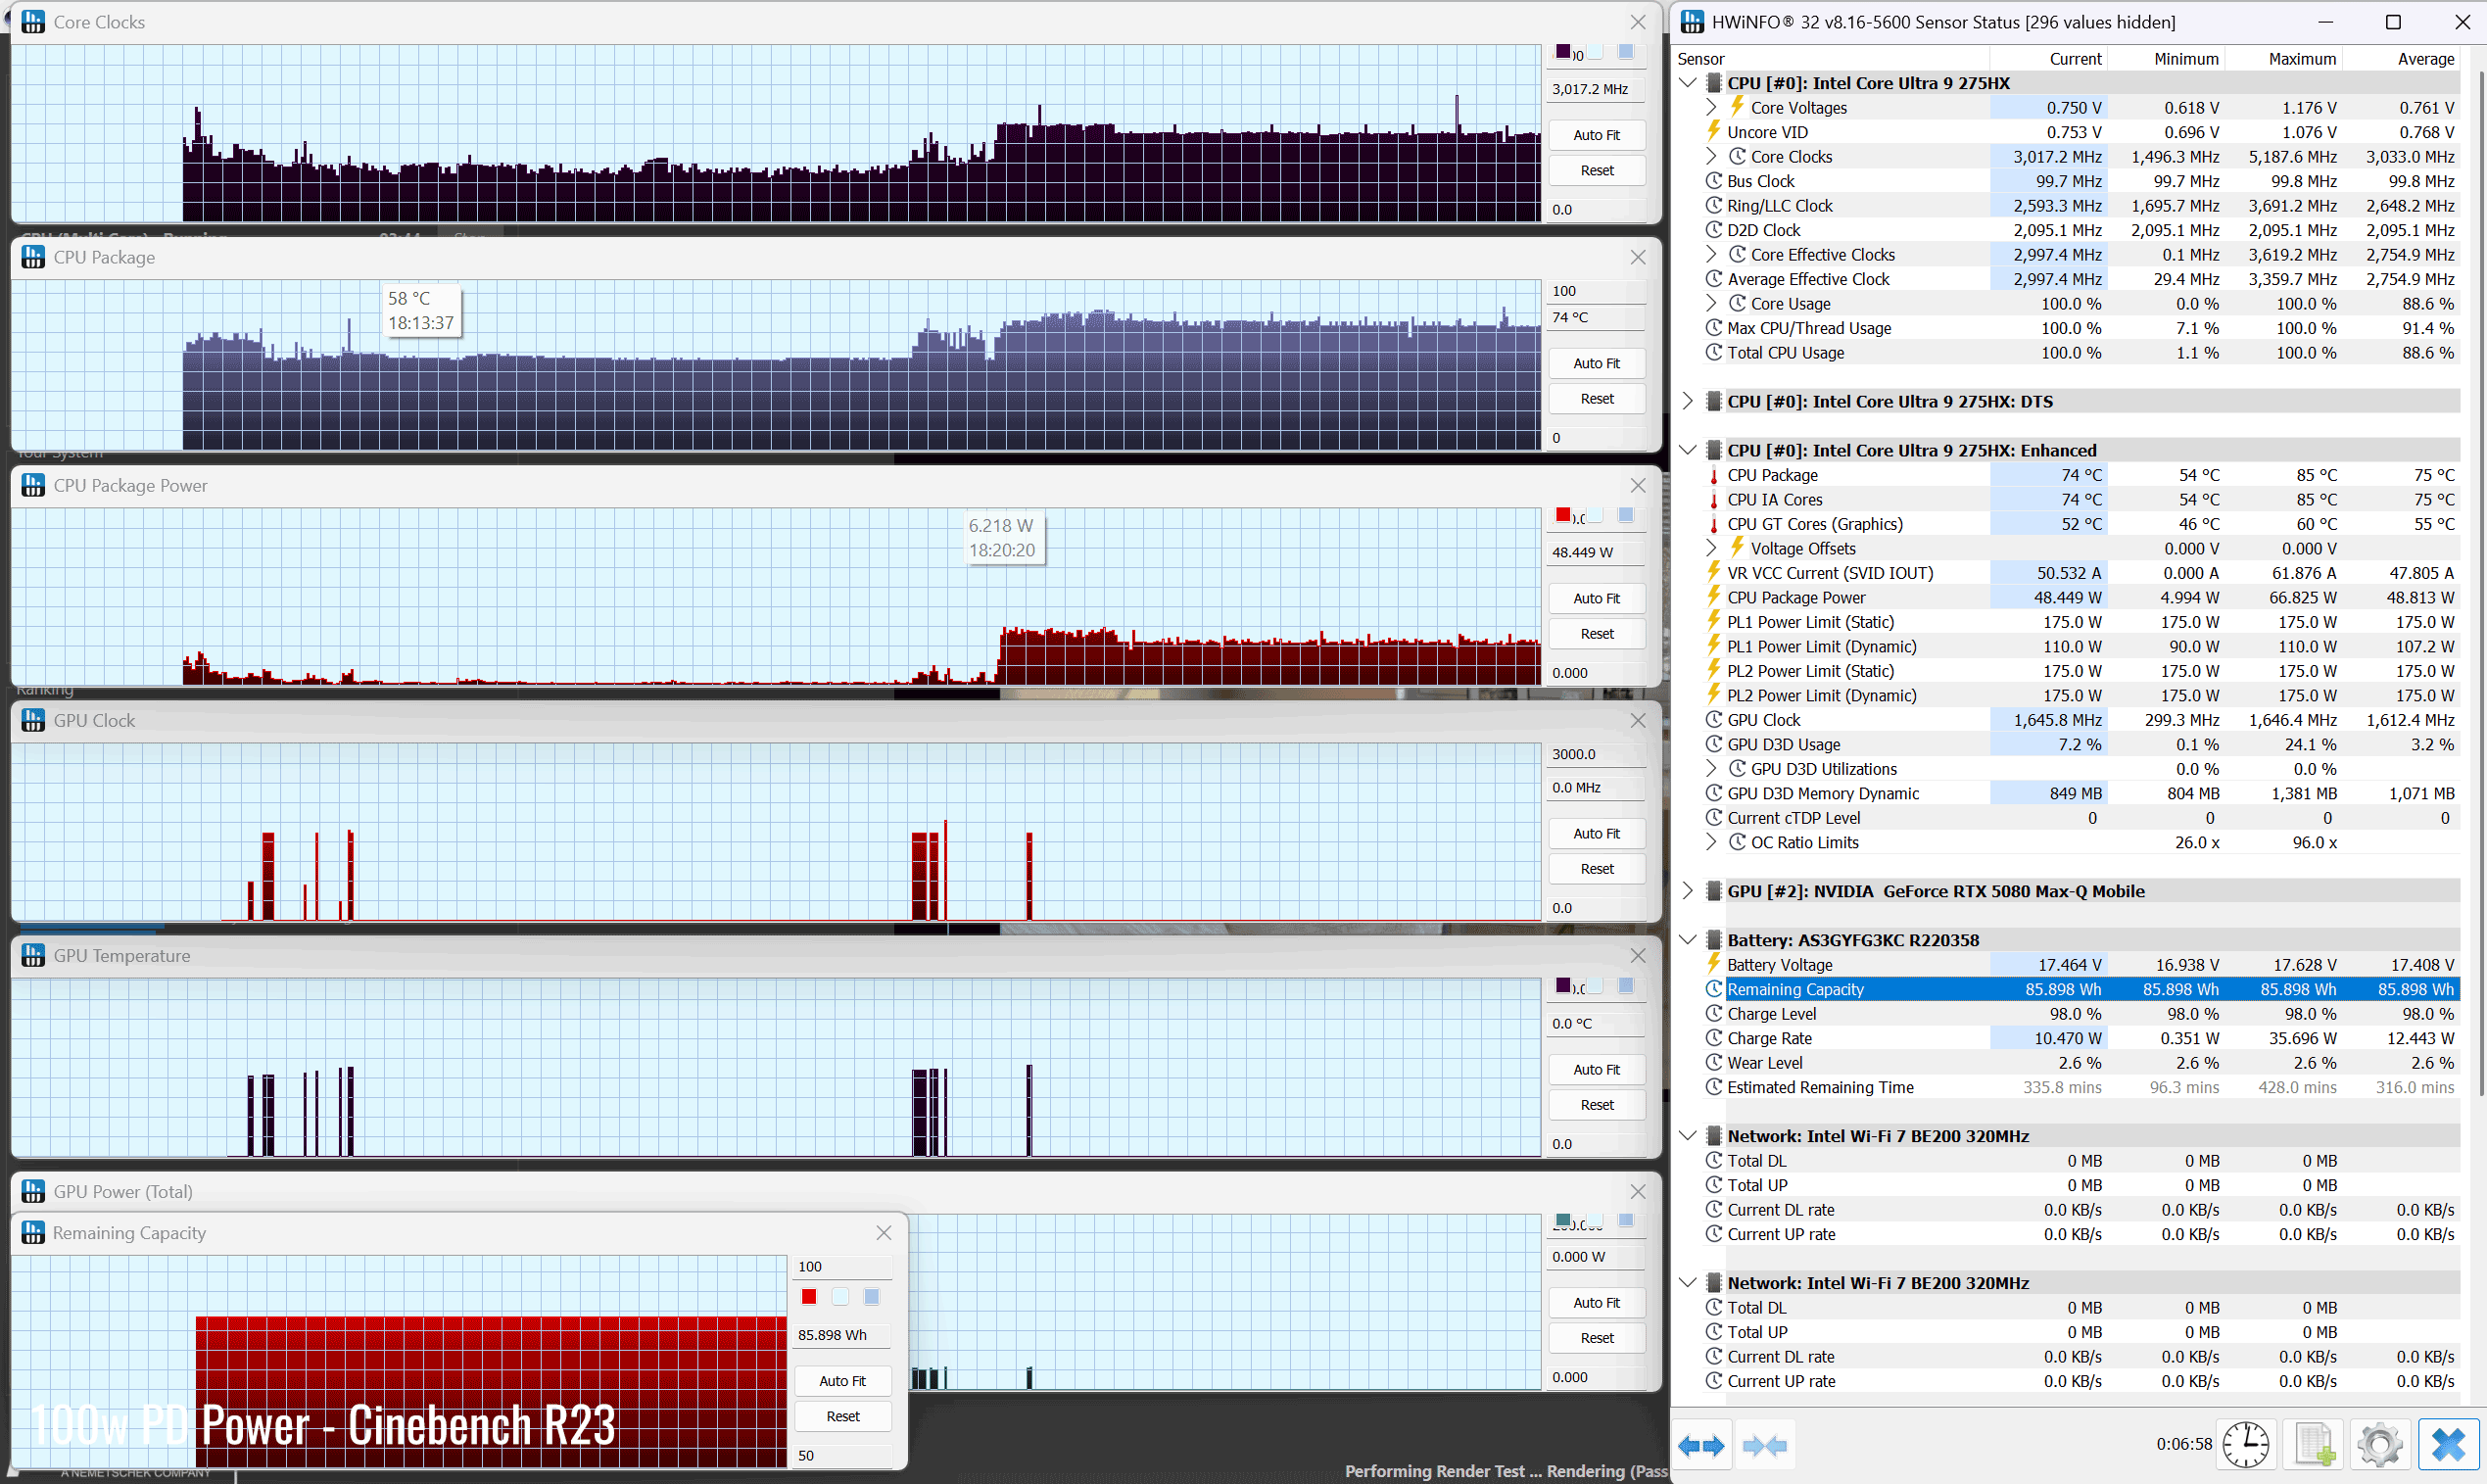This screenshot has height=1484, width=2487.
Task: Click the clock icon beside Wear Level
Action: click(x=1714, y=1062)
